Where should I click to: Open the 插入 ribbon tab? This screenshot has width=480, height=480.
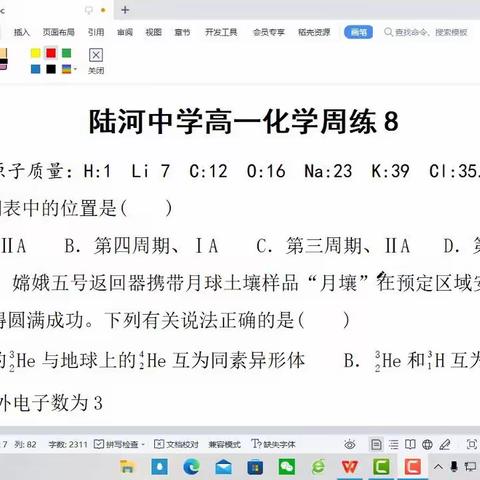click(22, 32)
